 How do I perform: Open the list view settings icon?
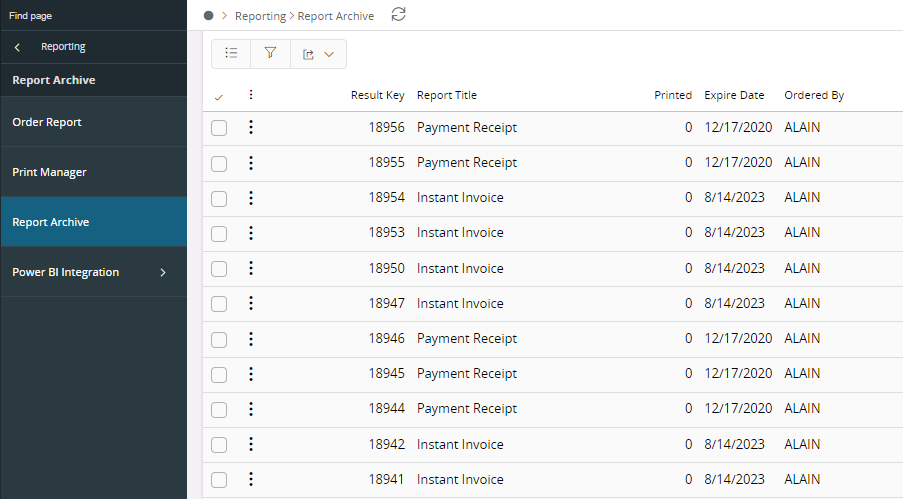click(x=232, y=54)
